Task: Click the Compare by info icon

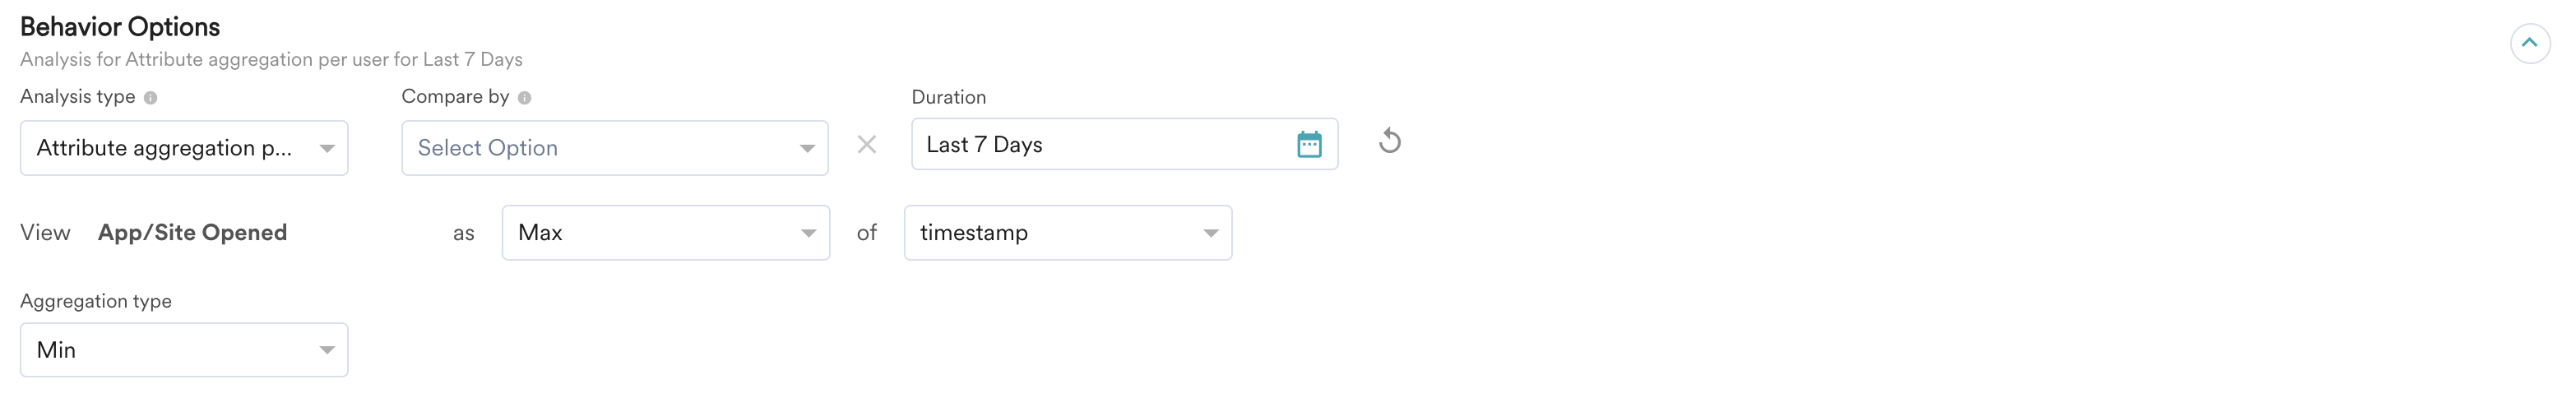Action: coord(525,98)
